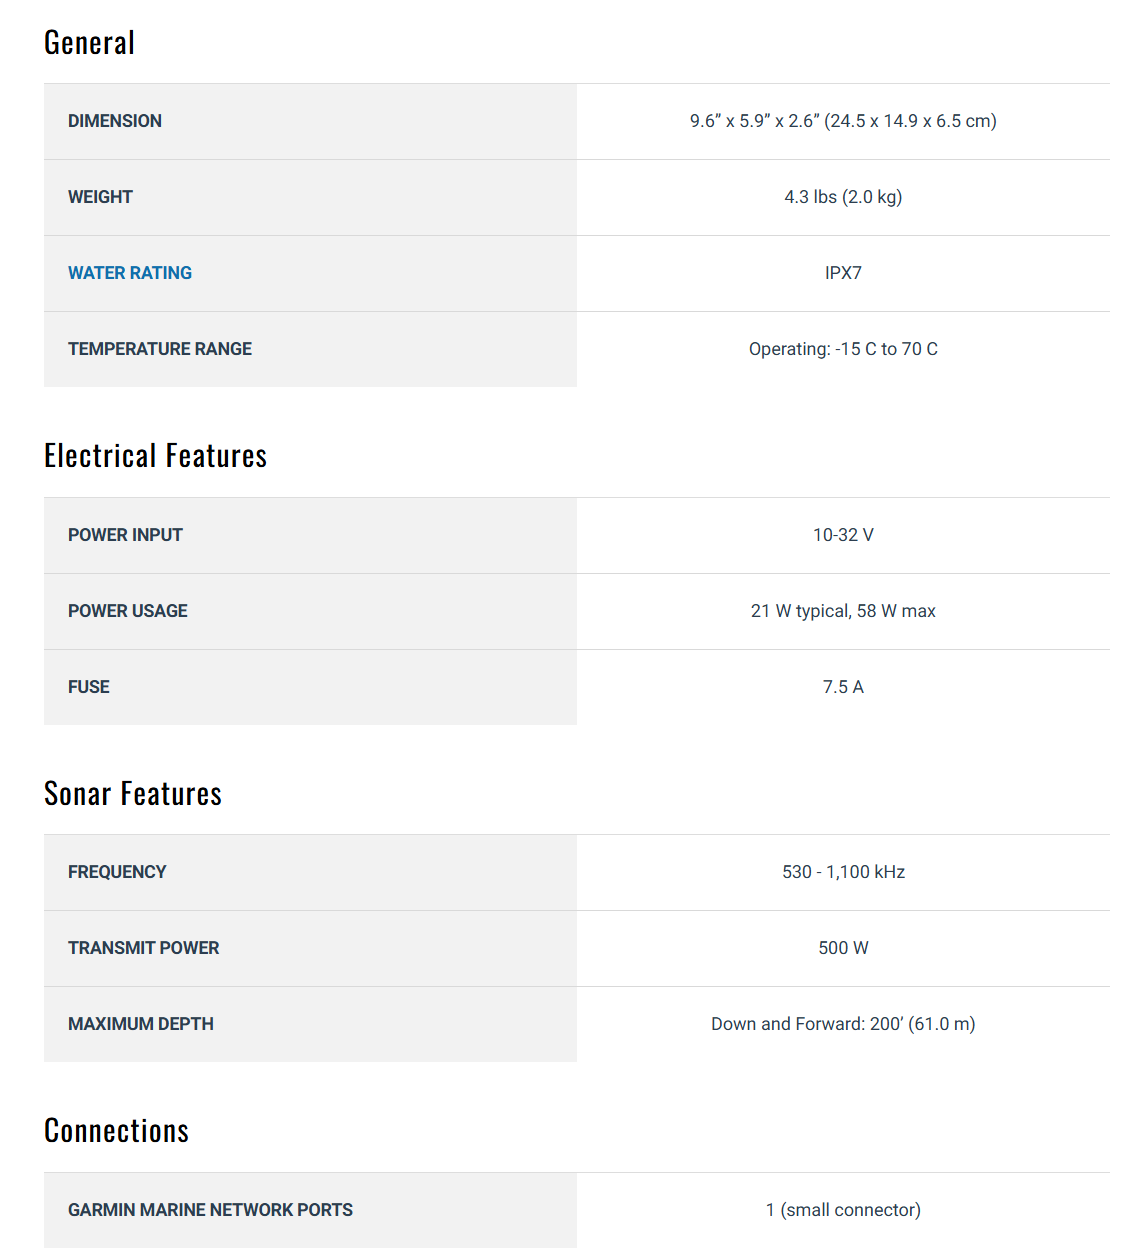
Task: Click the 530 - 1,100 kHz frequency value
Action: pyautogui.click(x=843, y=872)
